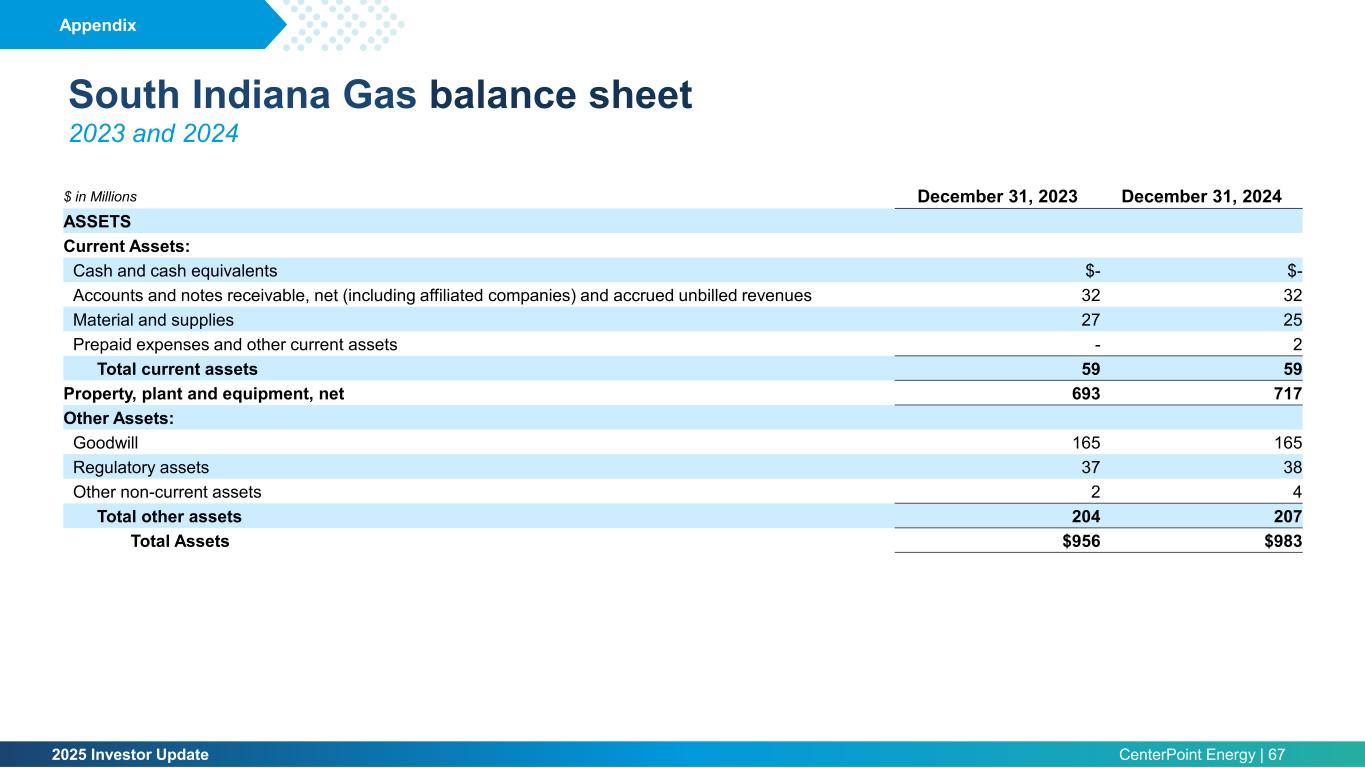
Task: Click the December 31, 2023 column header
Action: (997, 197)
